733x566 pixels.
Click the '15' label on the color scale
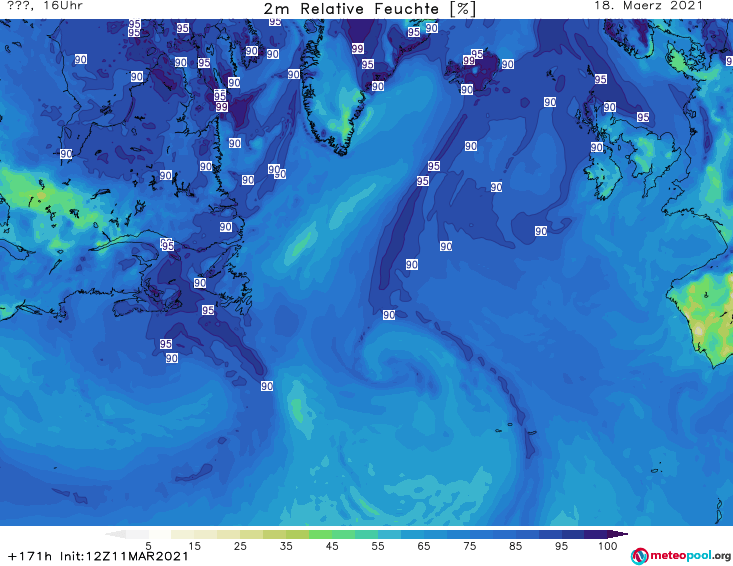[x=194, y=546]
